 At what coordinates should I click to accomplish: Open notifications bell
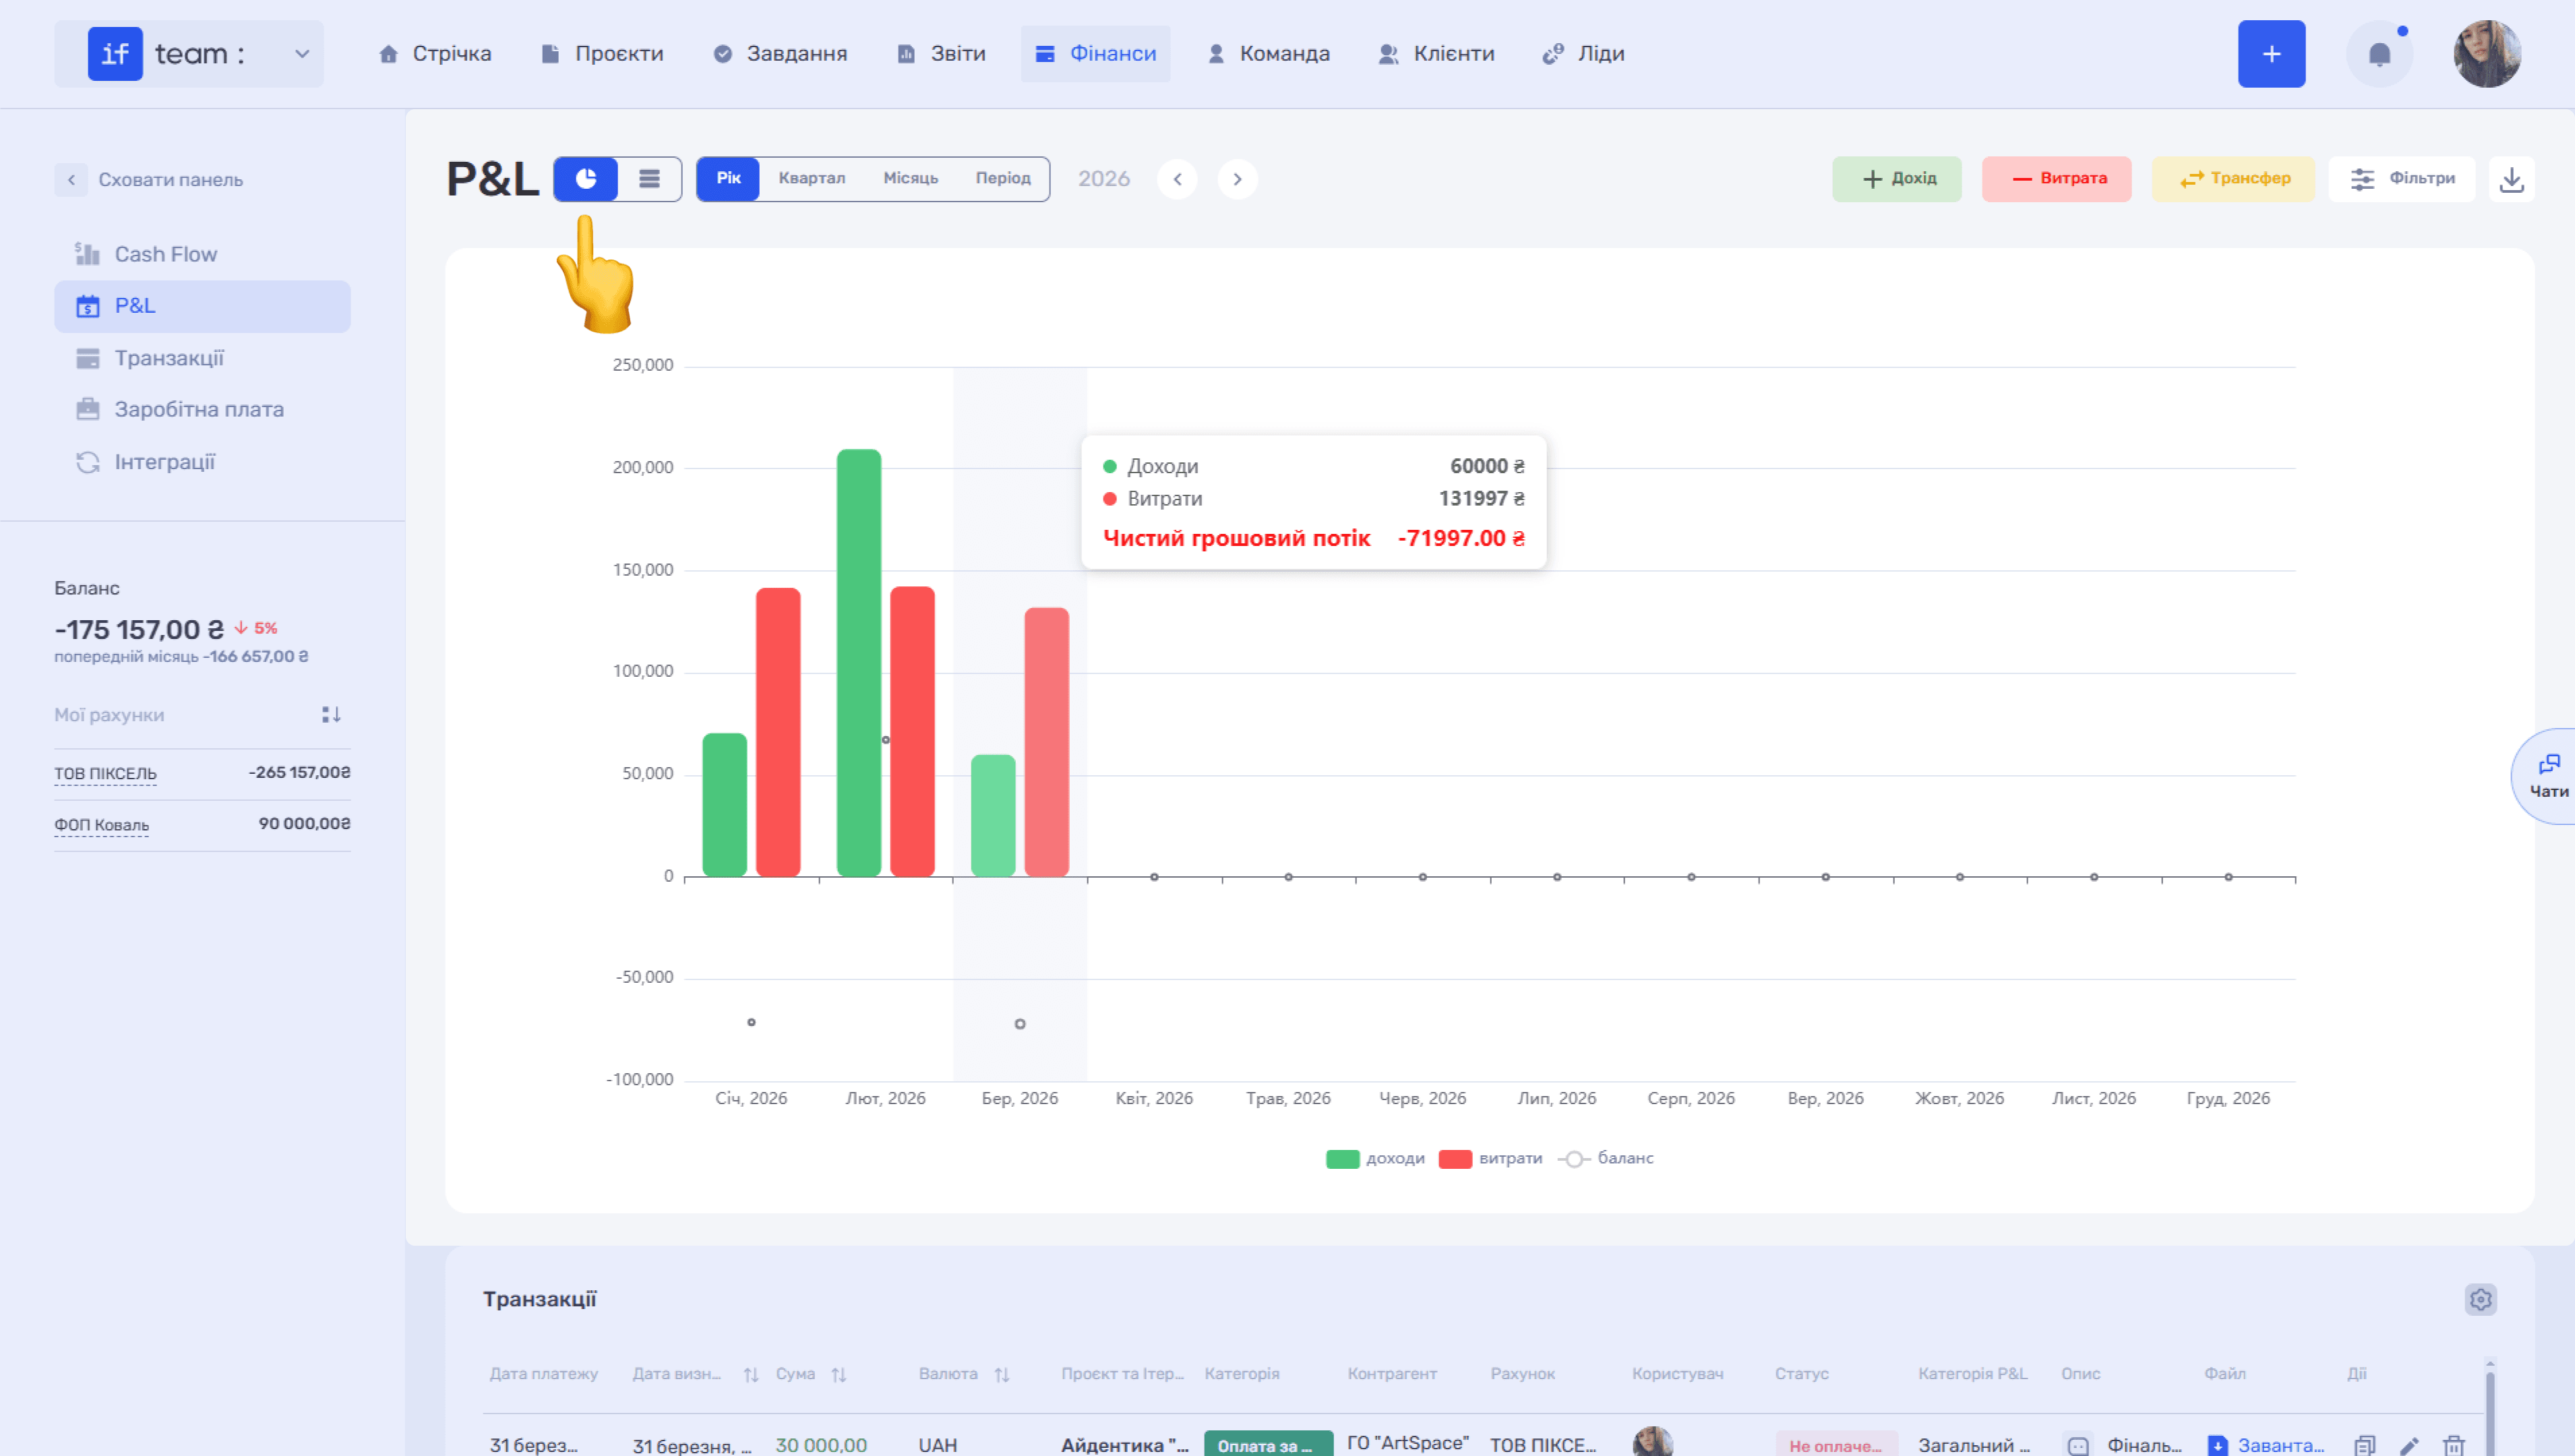coord(2379,54)
